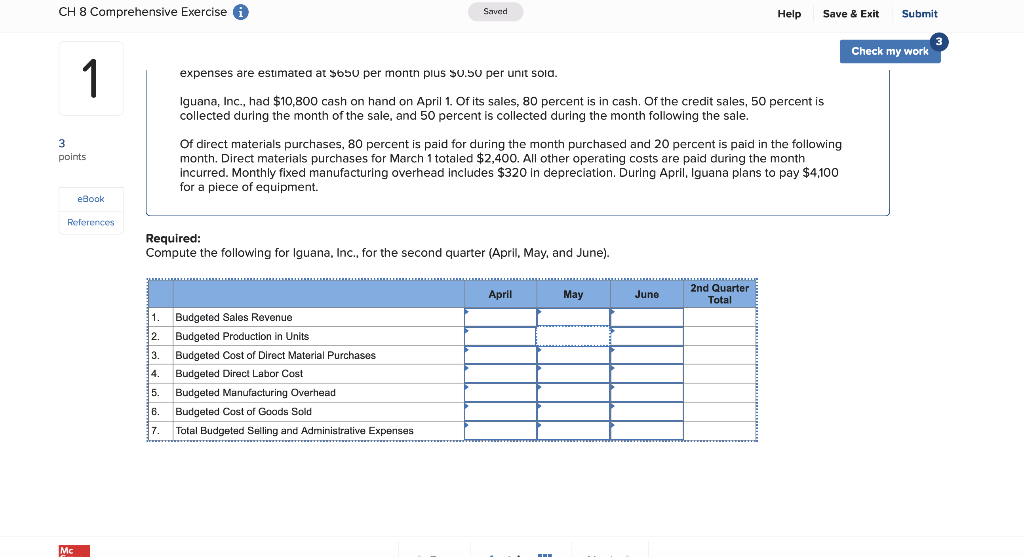Click the Budgeted Production in Units label
The width and height of the screenshot is (1024, 557).
click(242, 336)
